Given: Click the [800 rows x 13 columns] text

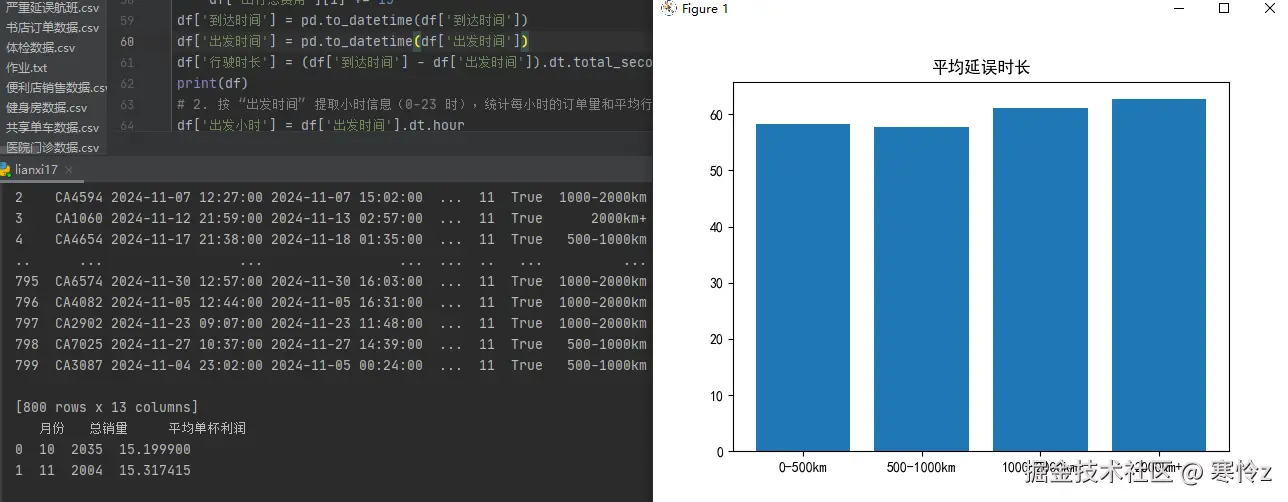Looking at the screenshot, I should 106,407.
